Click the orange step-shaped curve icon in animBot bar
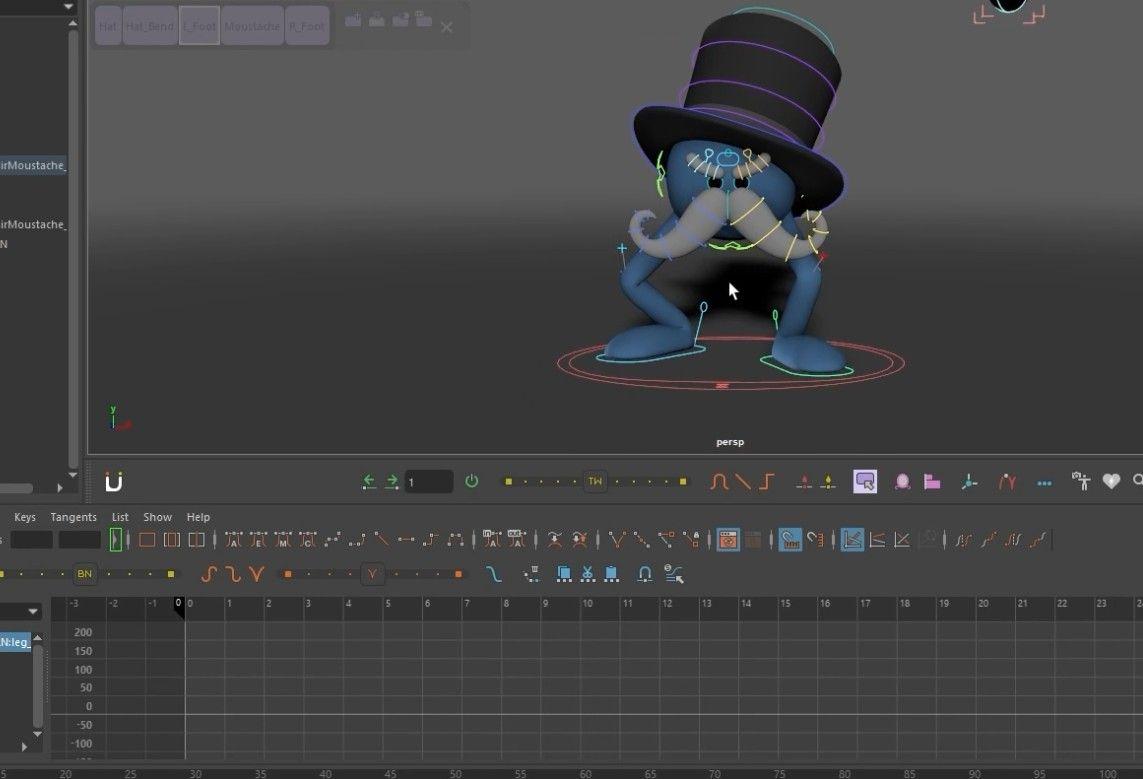Image resolution: width=1143 pixels, height=779 pixels. [x=766, y=482]
